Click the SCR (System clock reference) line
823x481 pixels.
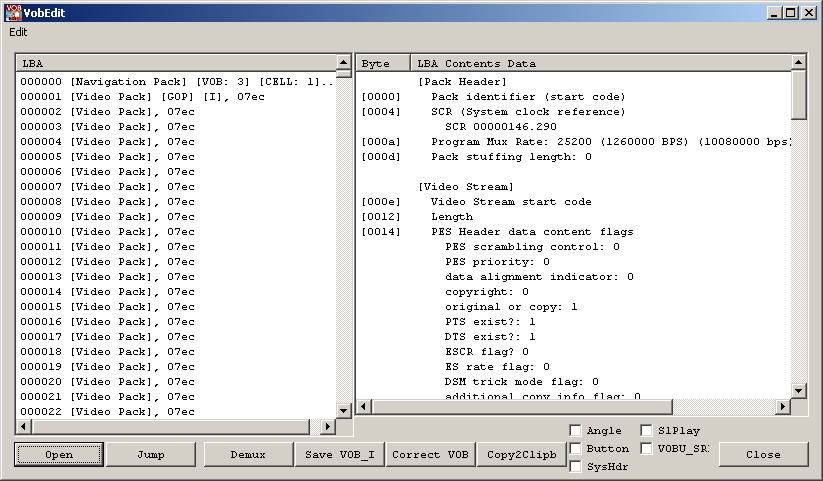point(528,112)
